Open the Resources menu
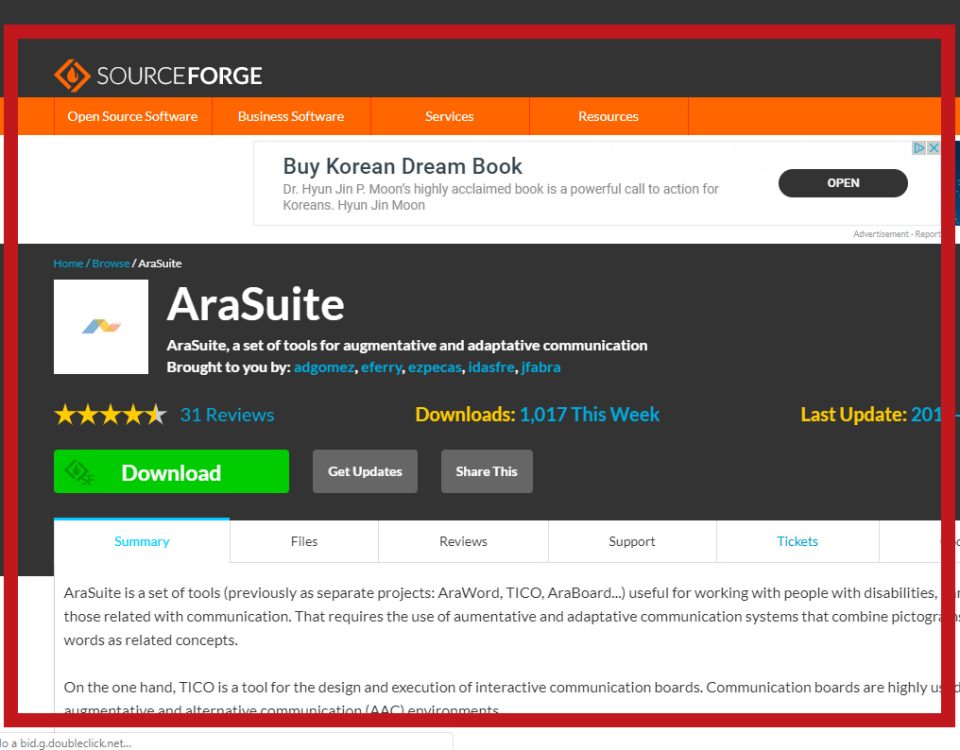The height and width of the screenshot is (750, 960). click(x=609, y=116)
